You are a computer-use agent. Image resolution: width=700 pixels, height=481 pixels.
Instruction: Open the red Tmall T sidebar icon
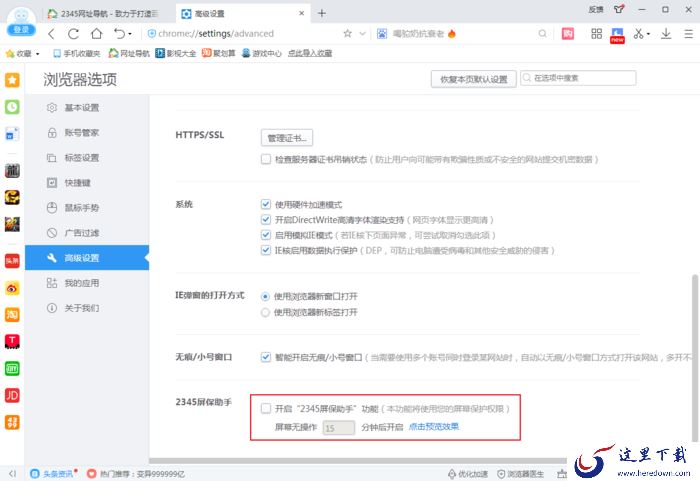(x=12, y=342)
